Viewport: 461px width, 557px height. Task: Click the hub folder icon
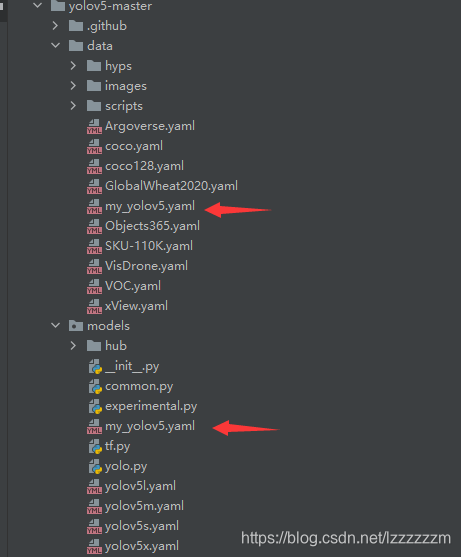point(94,346)
